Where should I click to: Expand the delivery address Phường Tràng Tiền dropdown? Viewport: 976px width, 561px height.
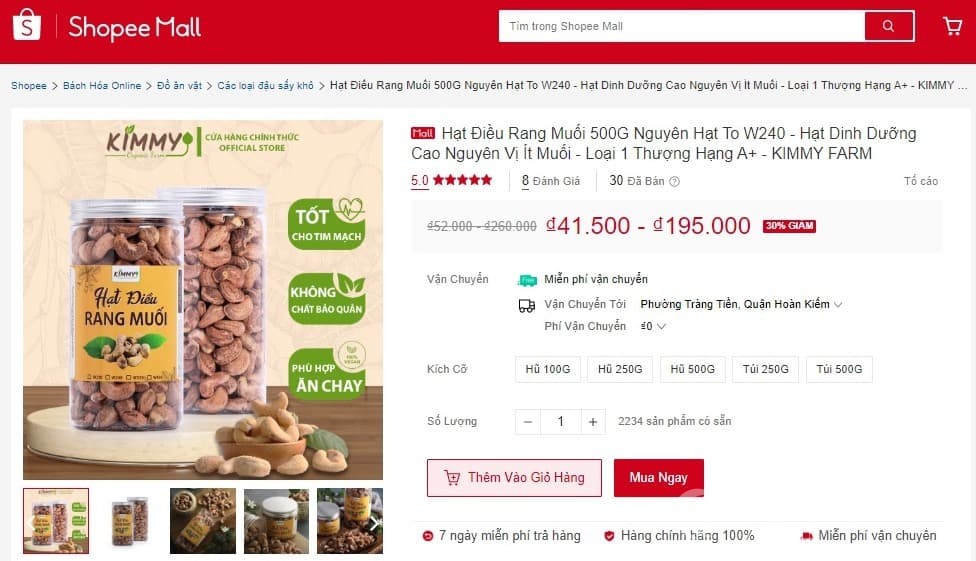pyautogui.click(x=741, y=304)
